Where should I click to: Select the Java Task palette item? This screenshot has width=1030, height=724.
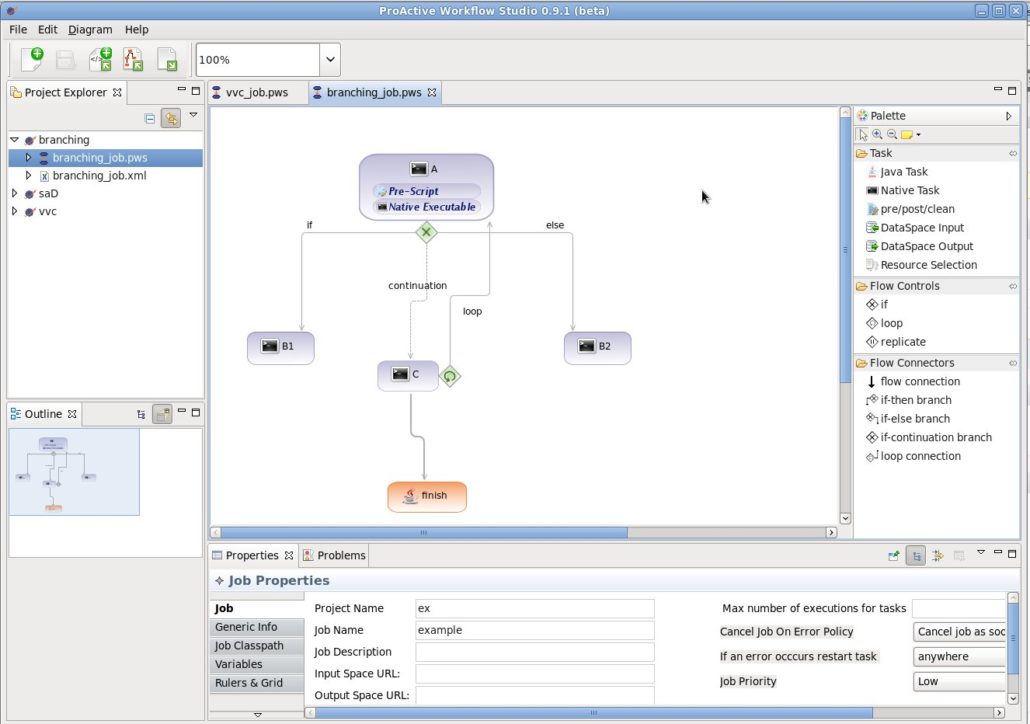pos(903,171)
